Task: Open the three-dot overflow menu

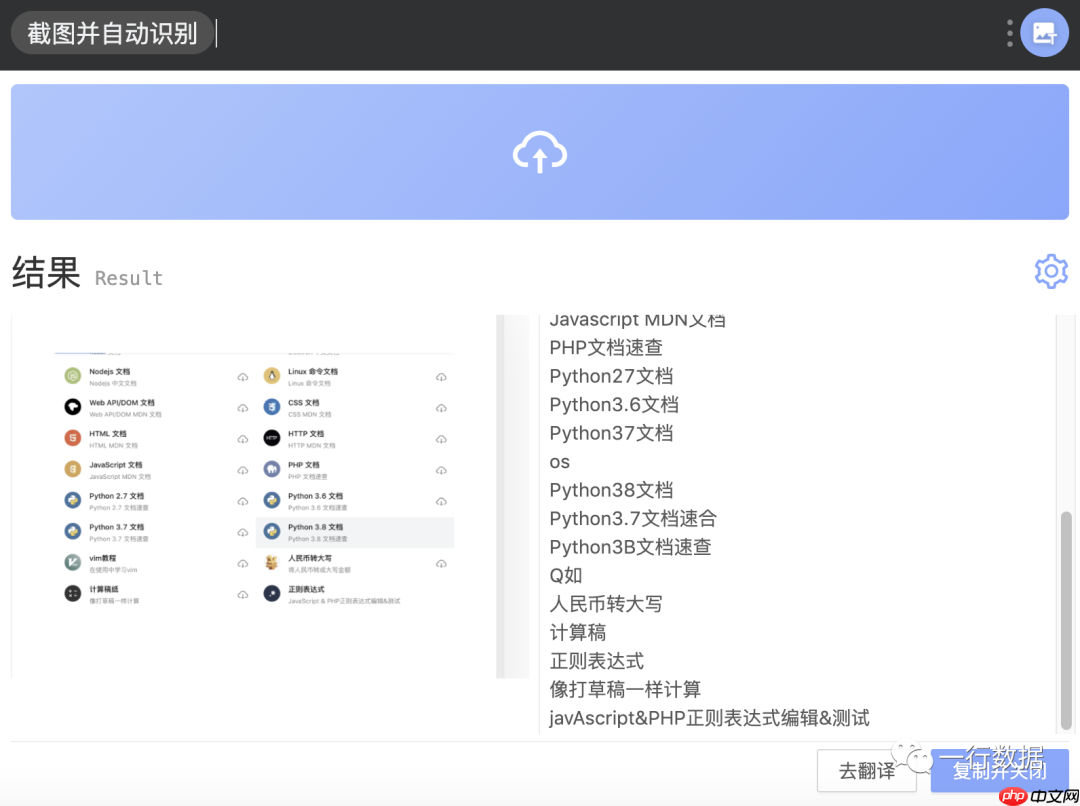Action: [x=1009, y=32]
